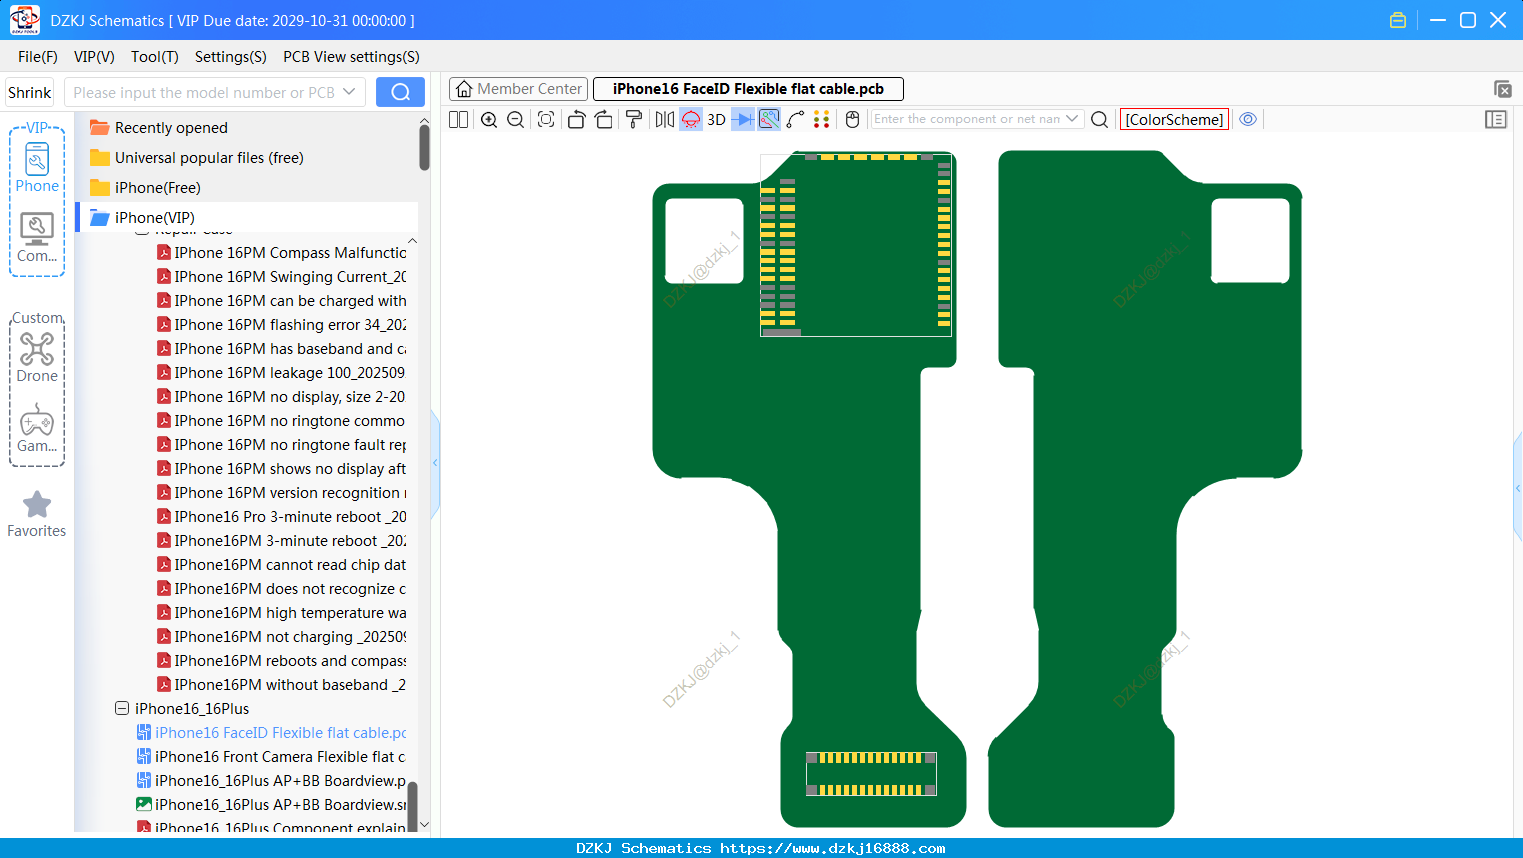Open the Settings(S) menu
The height and width of the screenshot is (858, 1523).
pyautogui.click(x=231, y=57)
